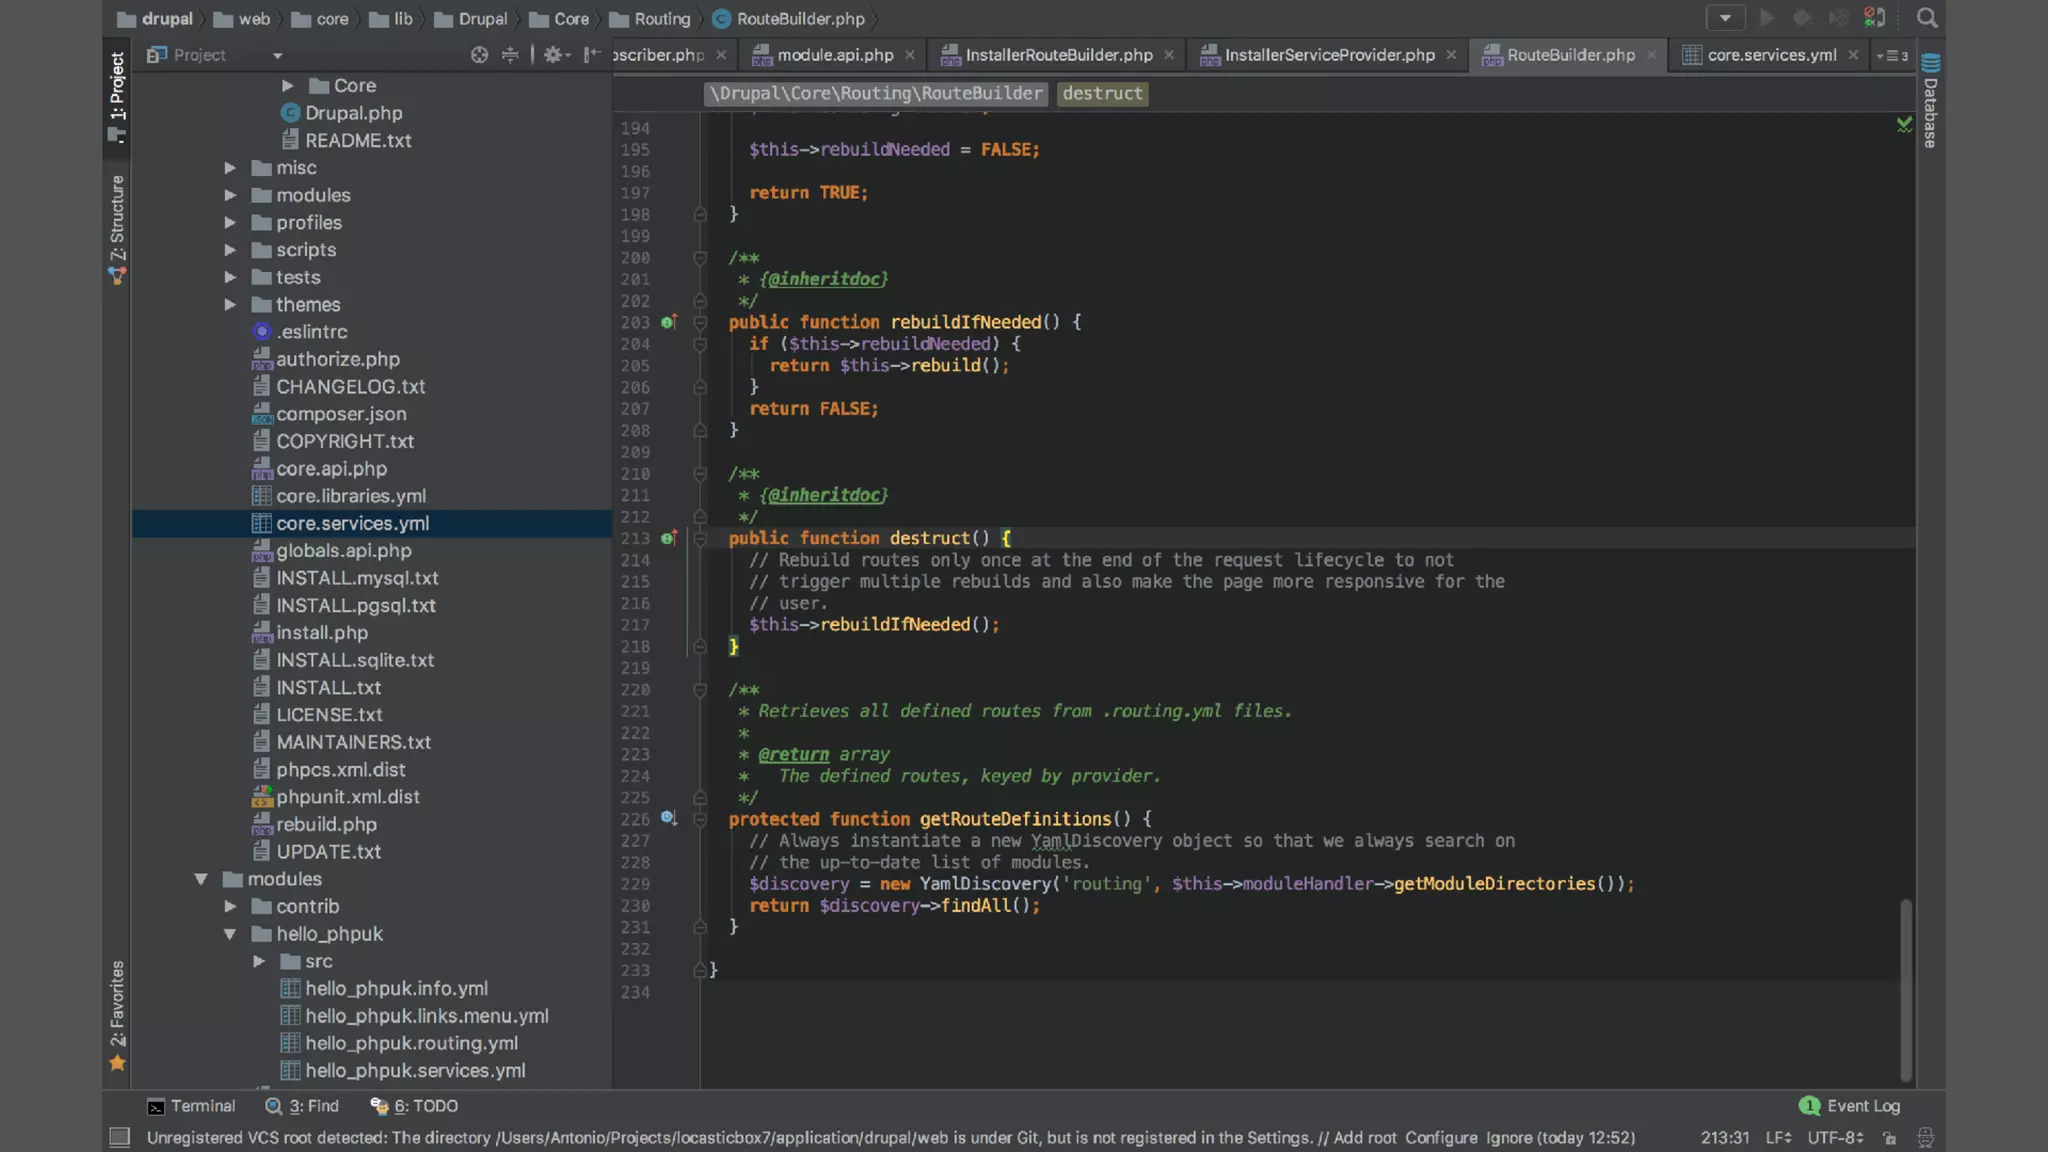Toggle tool window buttons icon in status bar
The width and height of the screenshot is (2048, 1152).
pos(120,1137)
